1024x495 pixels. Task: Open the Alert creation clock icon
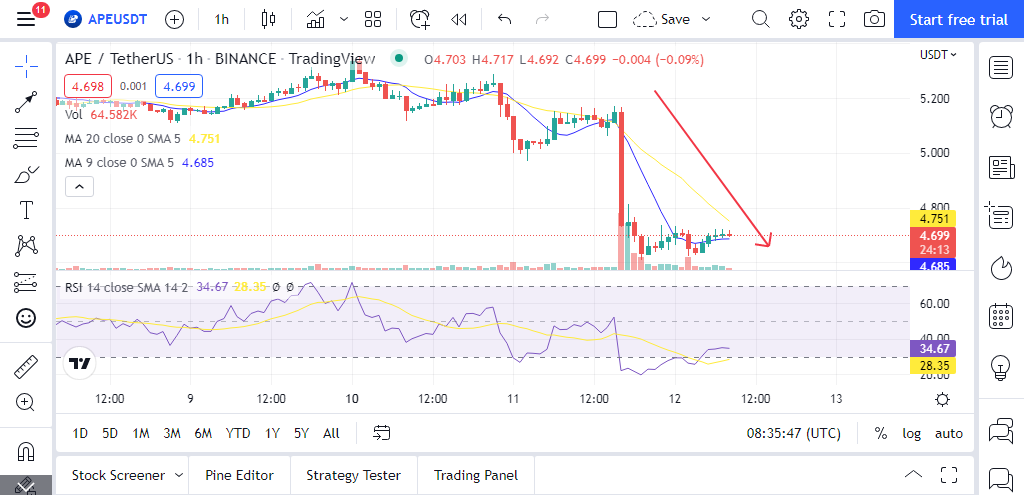pyautogui.click(x=420, y=19)
